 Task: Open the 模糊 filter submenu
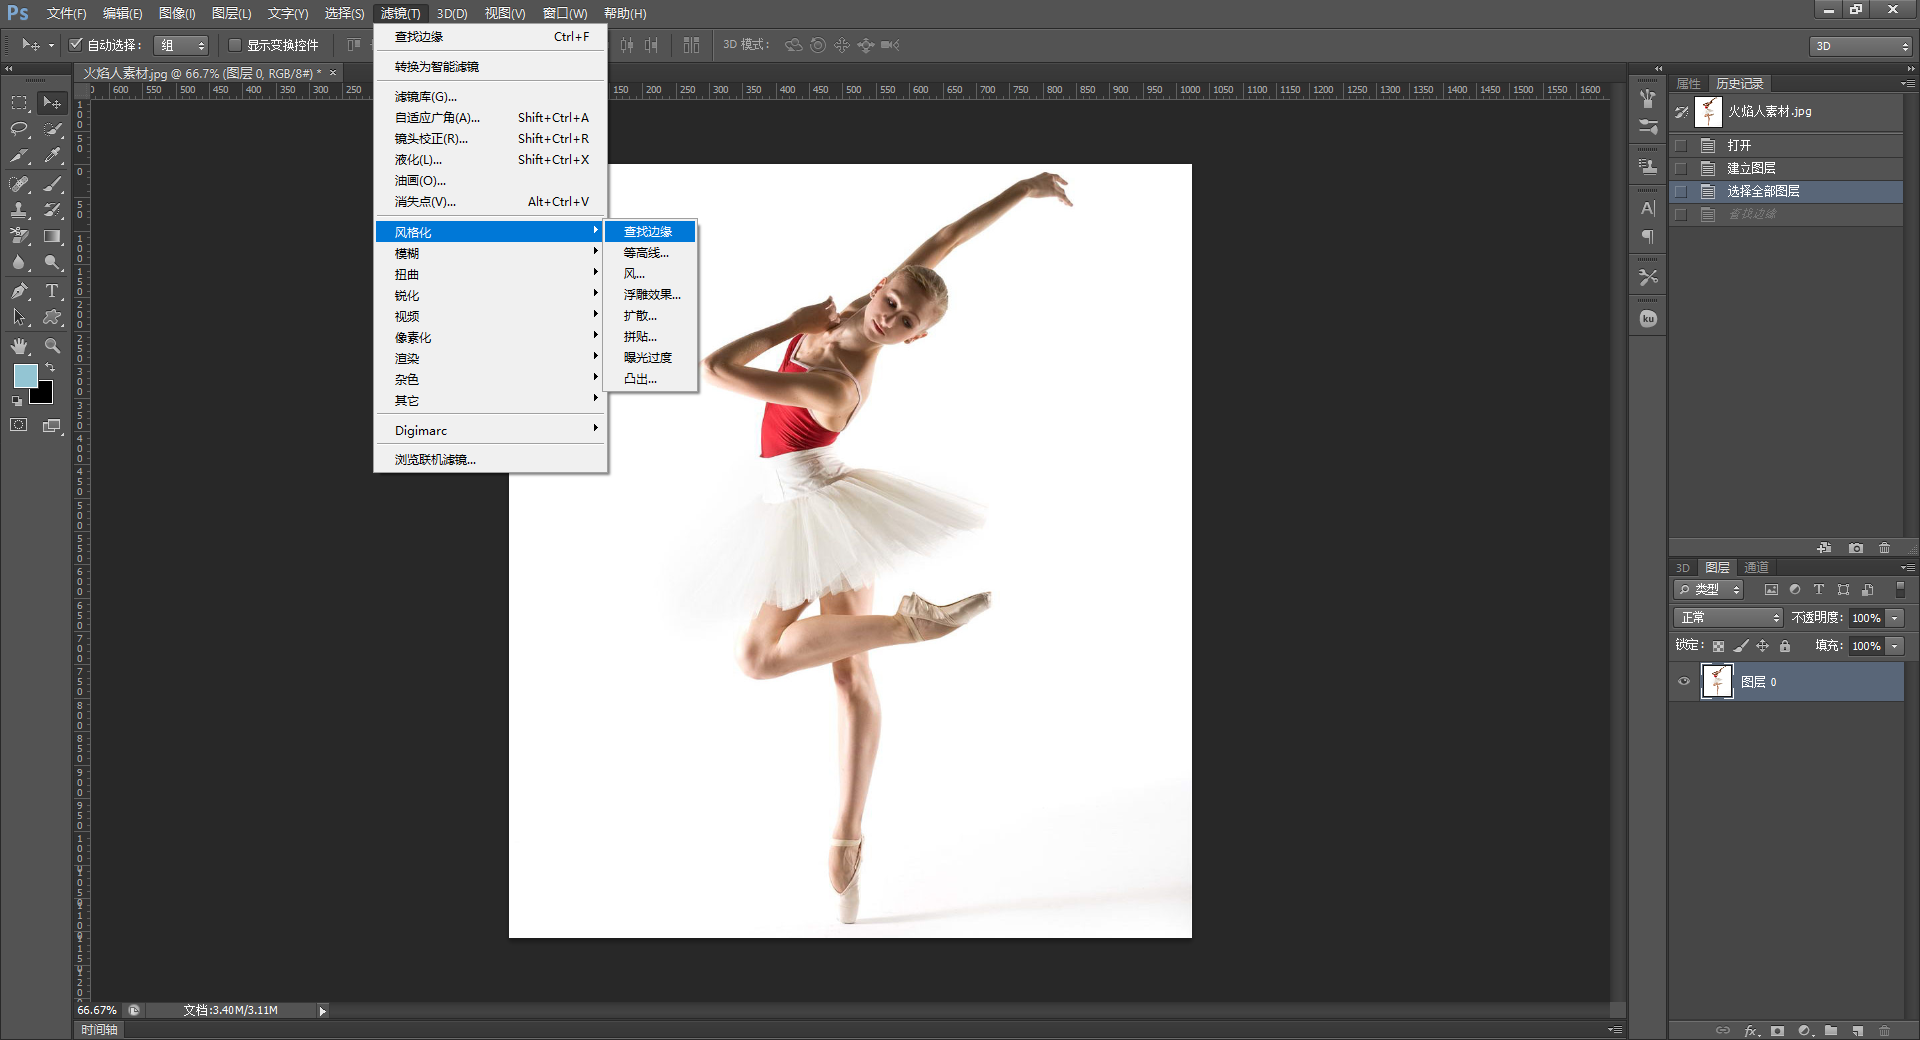[490, 253]
